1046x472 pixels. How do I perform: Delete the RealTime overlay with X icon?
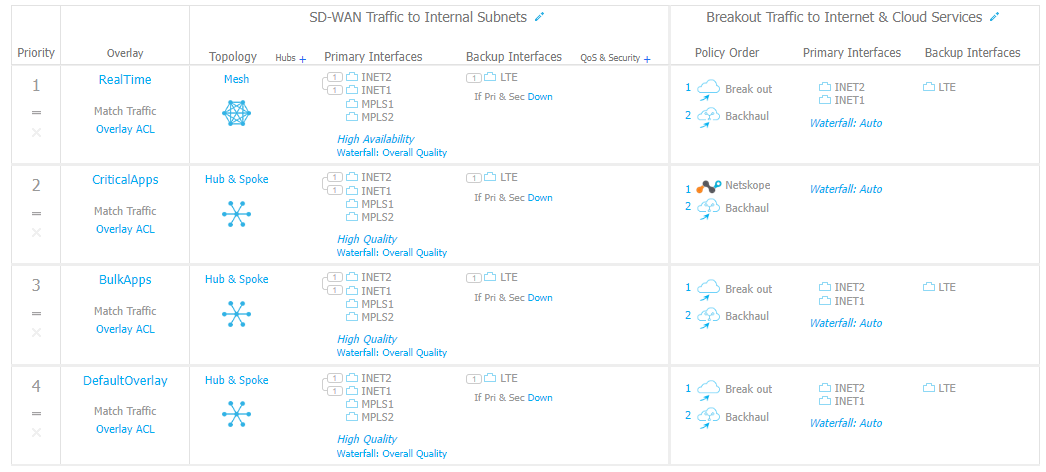point(37,132)
